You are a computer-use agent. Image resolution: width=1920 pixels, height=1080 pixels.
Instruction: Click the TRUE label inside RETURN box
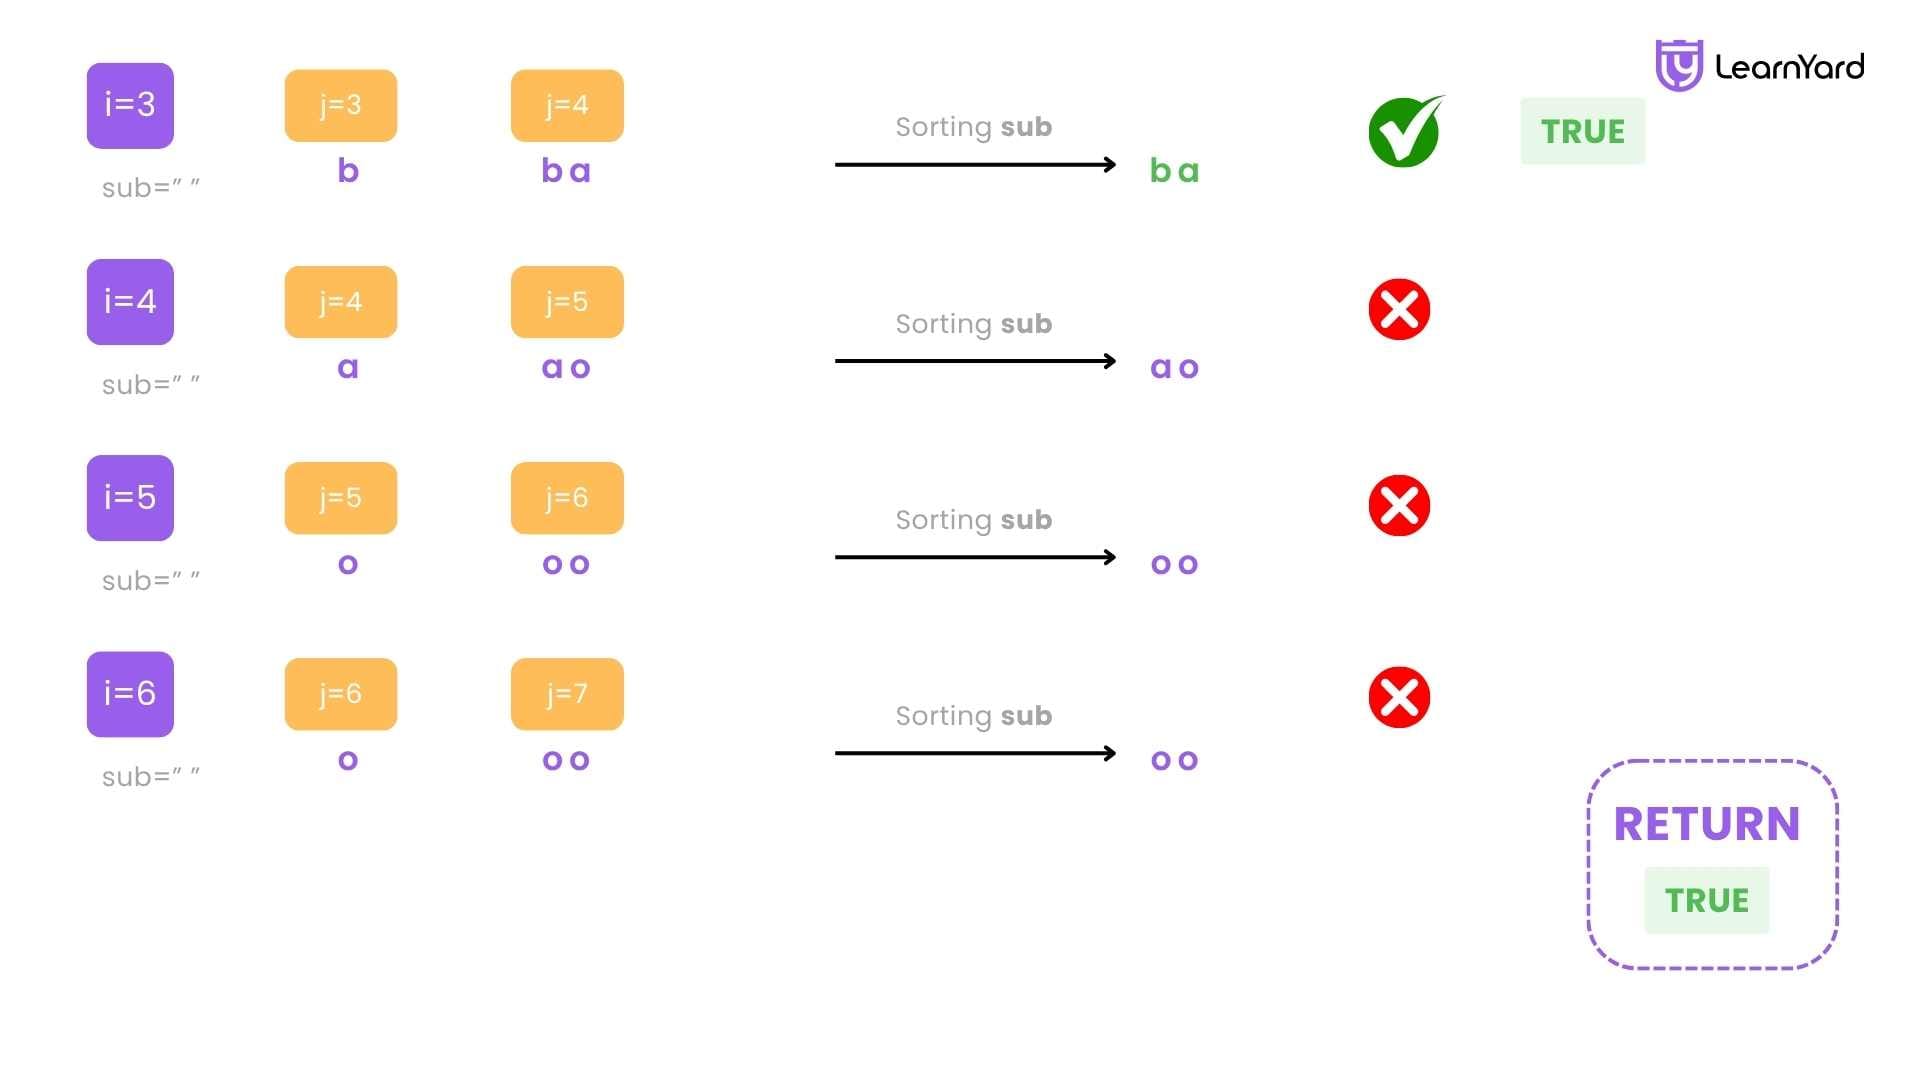[x=1707, y=900]
